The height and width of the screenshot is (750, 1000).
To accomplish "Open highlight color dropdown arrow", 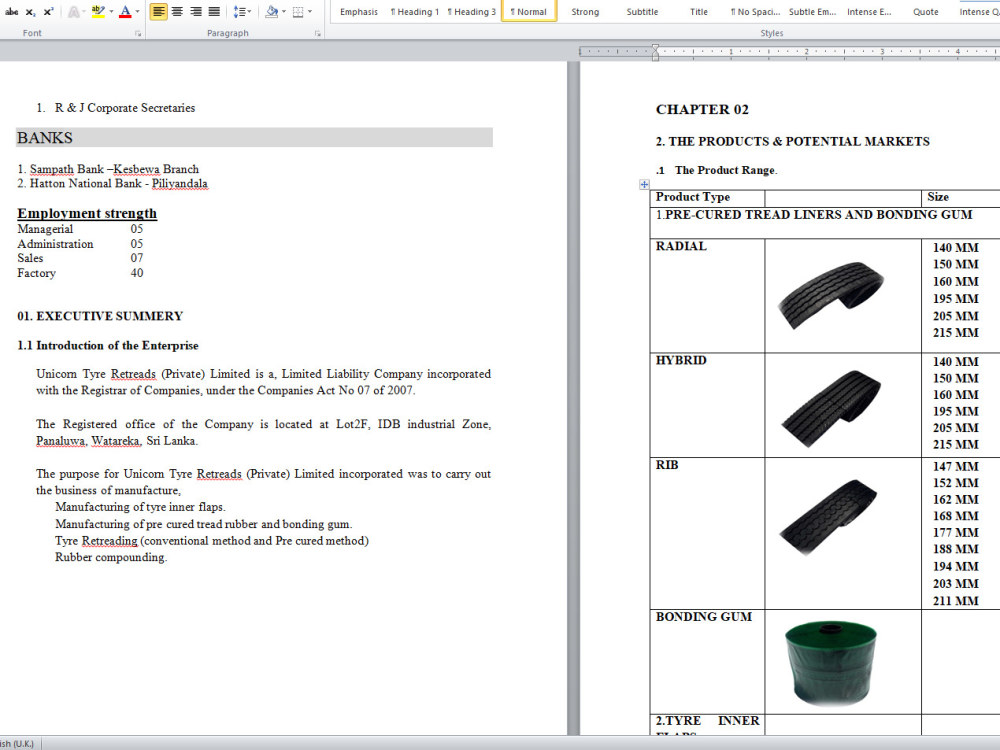I will point(111,11).
